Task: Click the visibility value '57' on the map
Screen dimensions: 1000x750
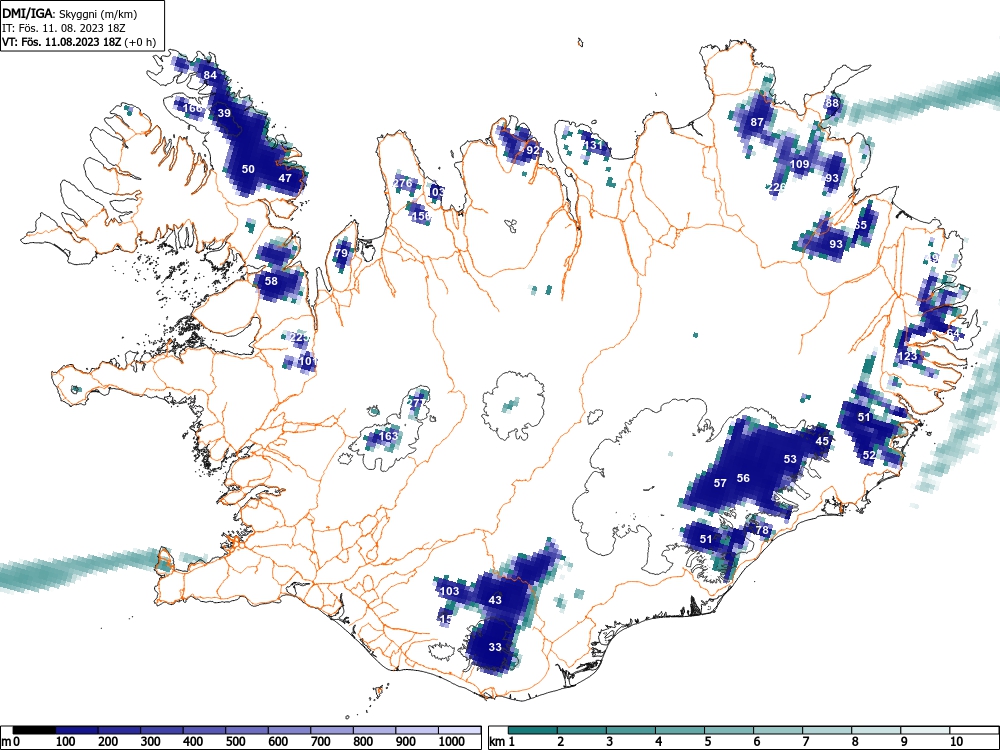Action: pyautogui.click(x=720, y=483)
